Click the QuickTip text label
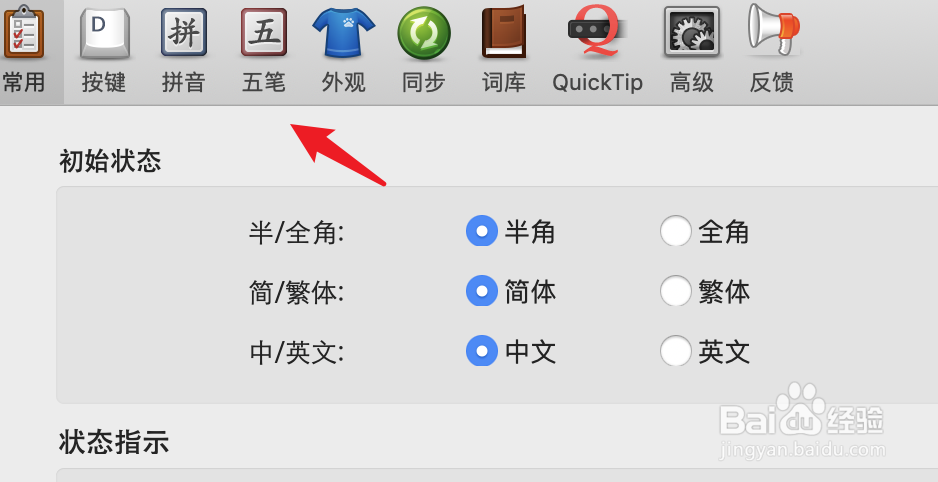The width and height of the screenshot is (938, 482). (597, 83)
